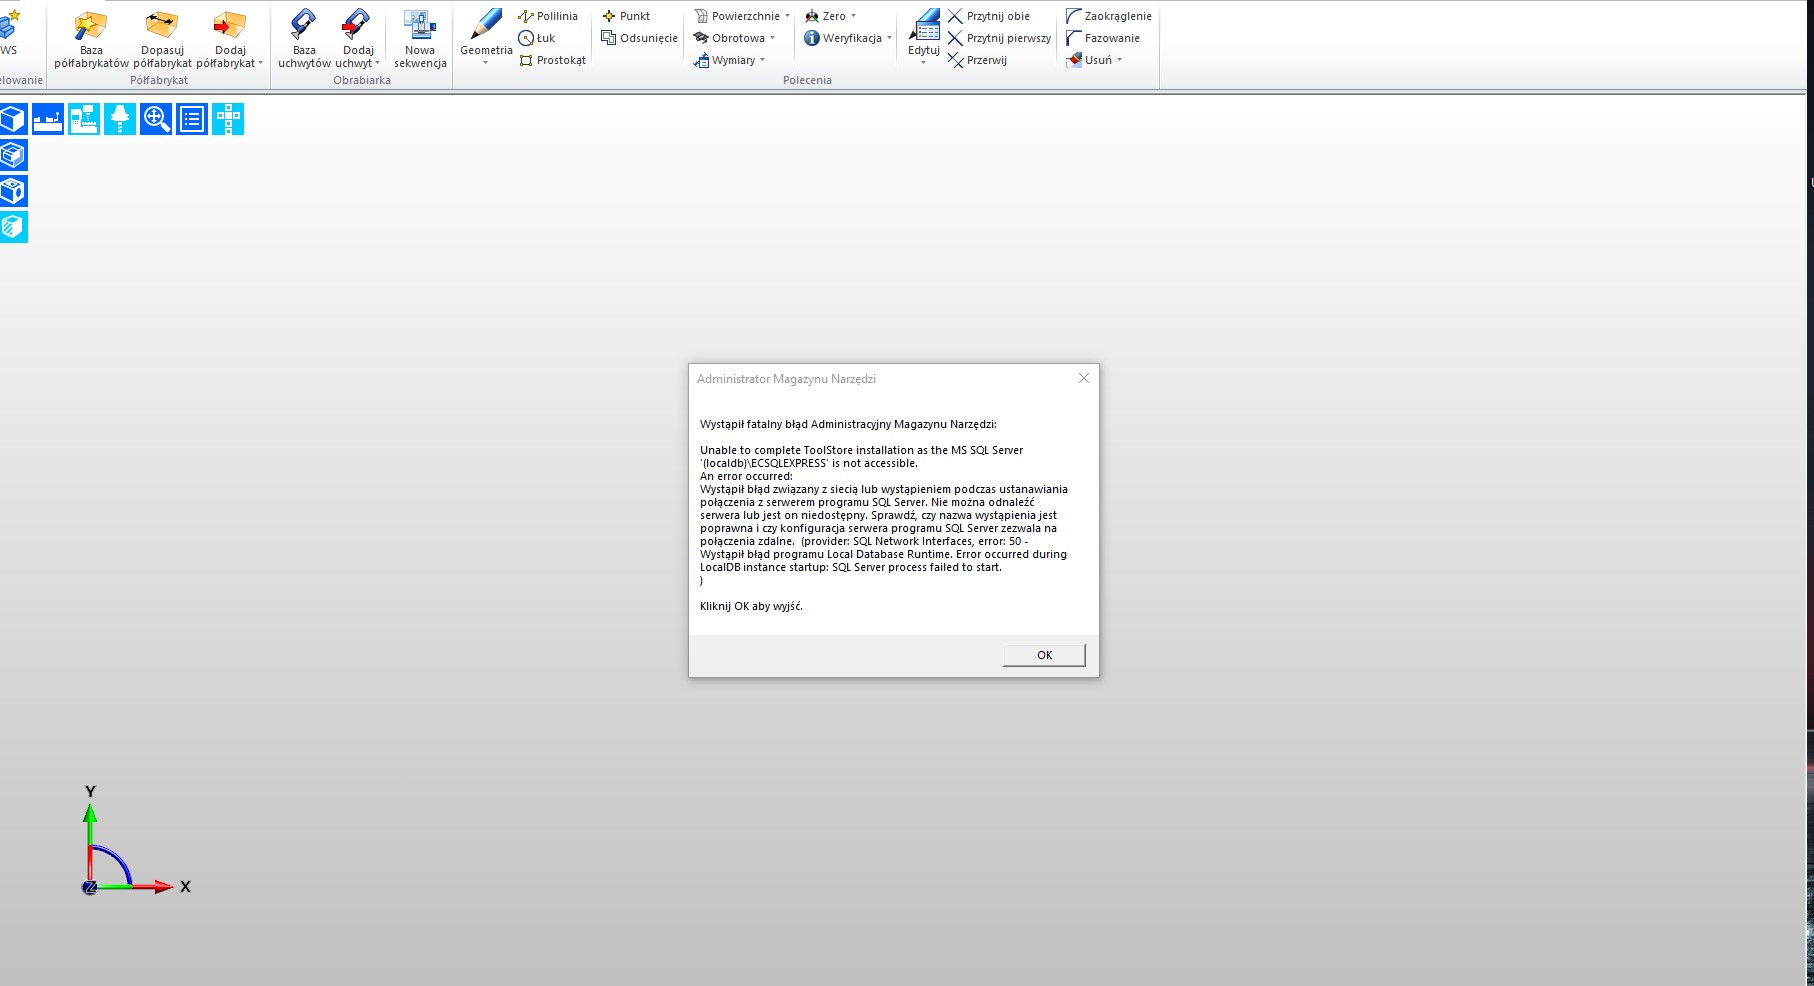
Task: Click 'Wystąpił fatalny błąd' message line
Action: [x=848, y=424]
